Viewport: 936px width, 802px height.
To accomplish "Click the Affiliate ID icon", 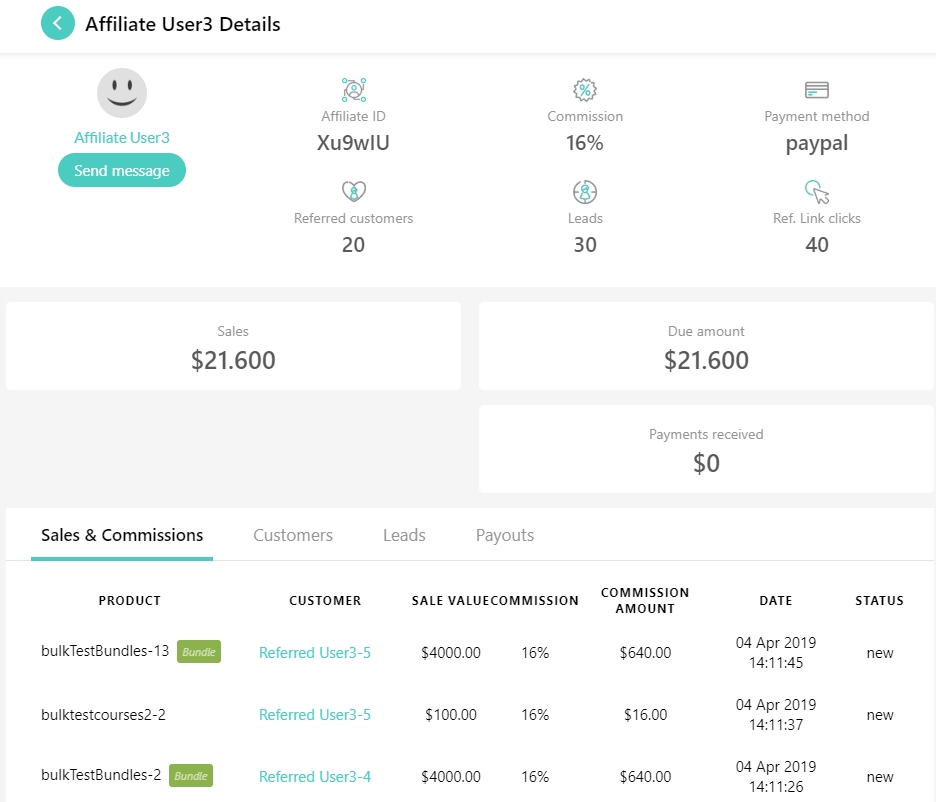I will (353, 90).
